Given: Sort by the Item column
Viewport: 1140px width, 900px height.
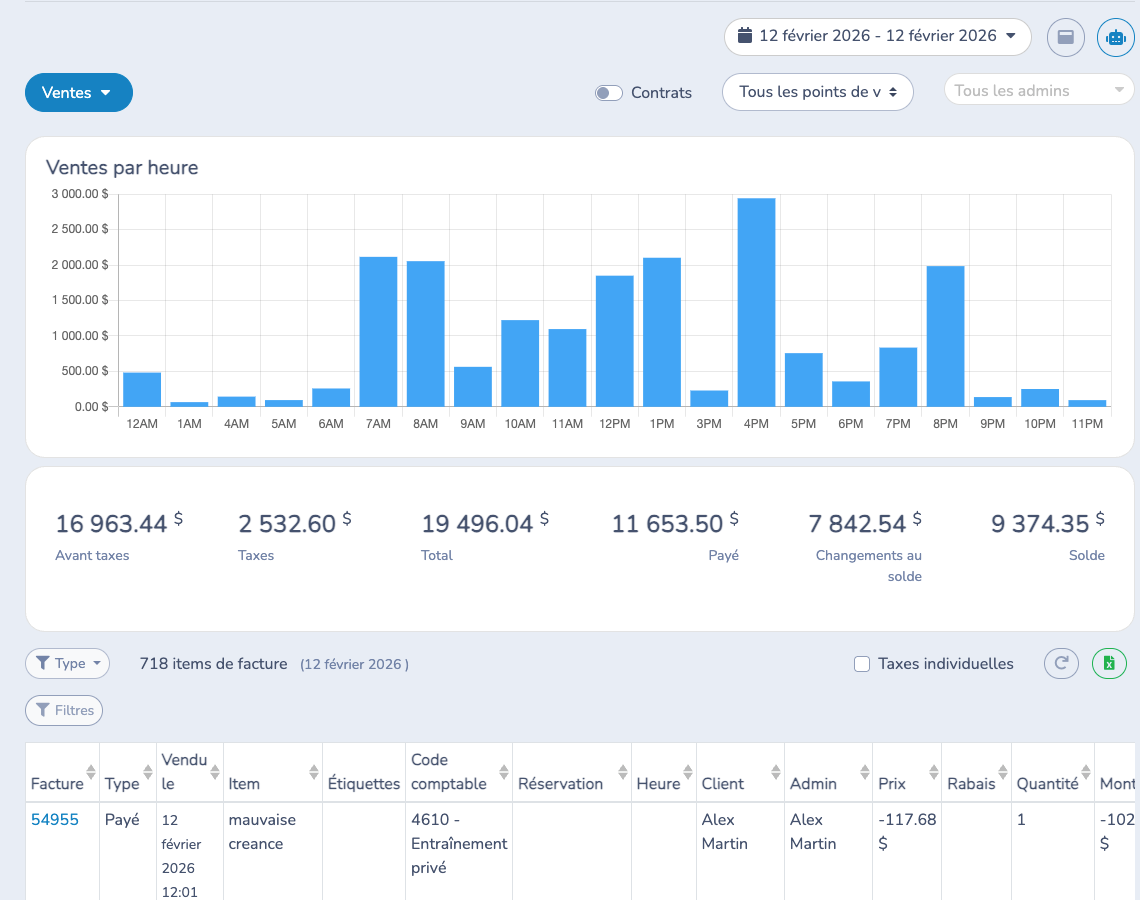Looking at the screenshot, I should point(273,772).
